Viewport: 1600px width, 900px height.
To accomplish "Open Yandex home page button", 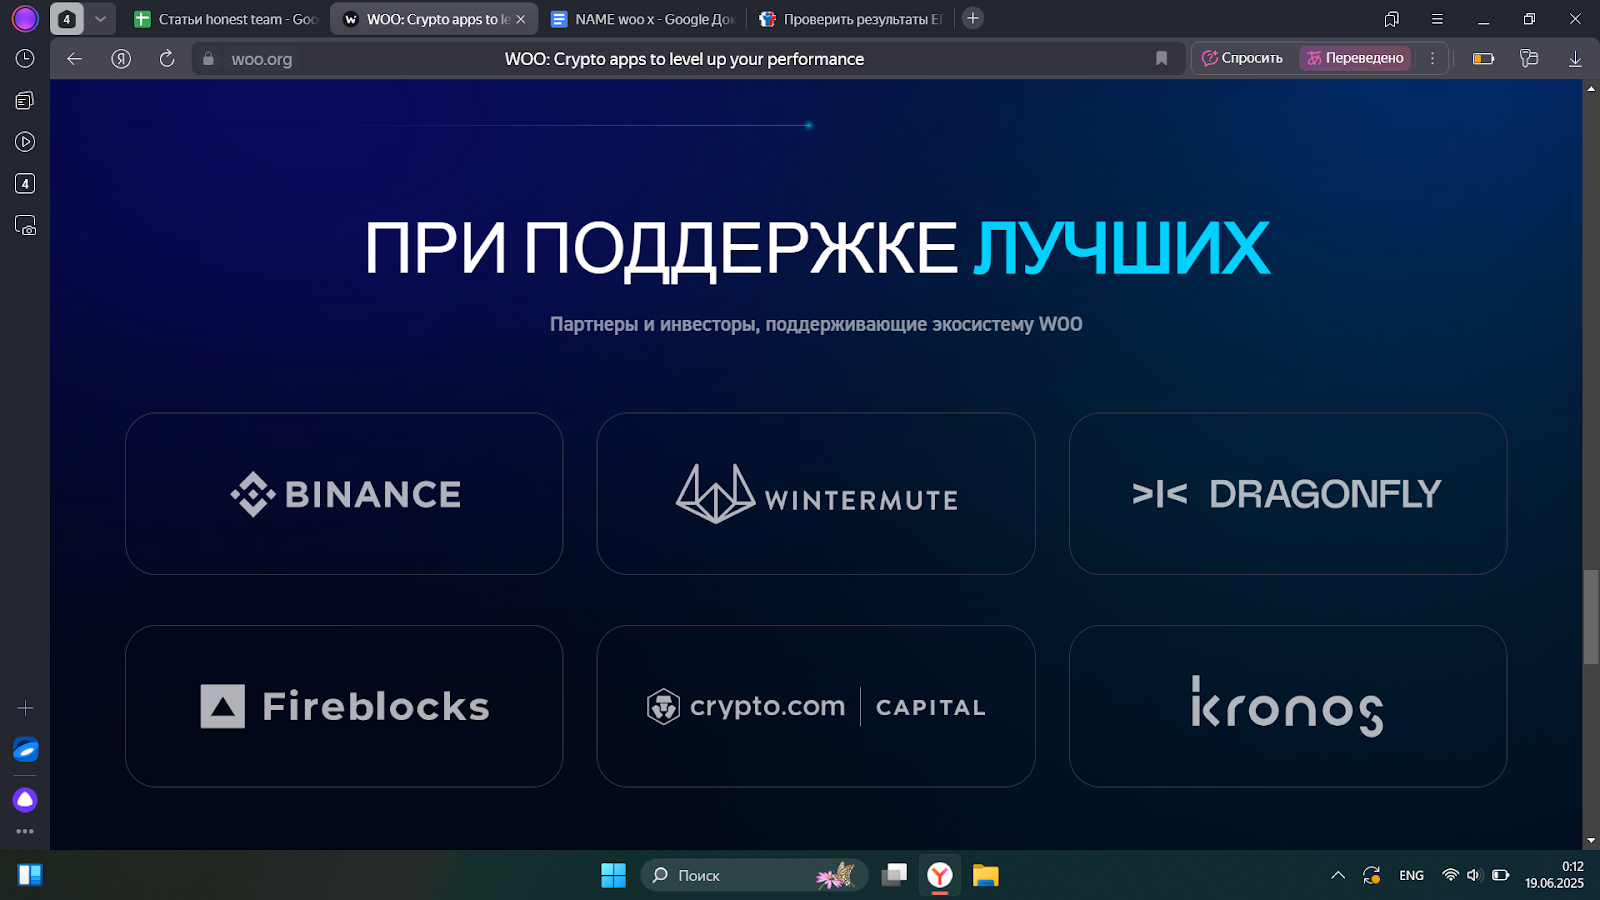I will (x=121, y=59).
